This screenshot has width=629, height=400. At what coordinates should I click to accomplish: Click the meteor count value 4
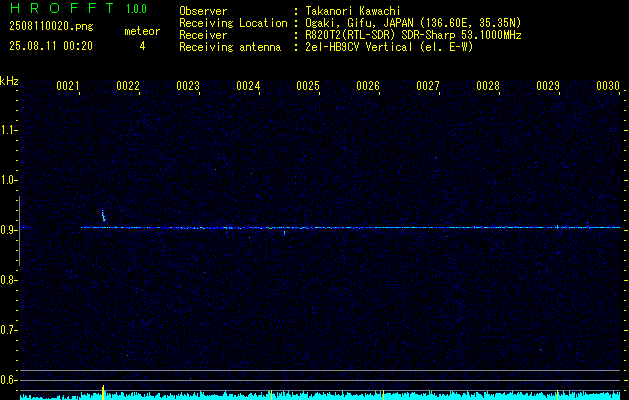pyautogui.click(x=142, y=46)
